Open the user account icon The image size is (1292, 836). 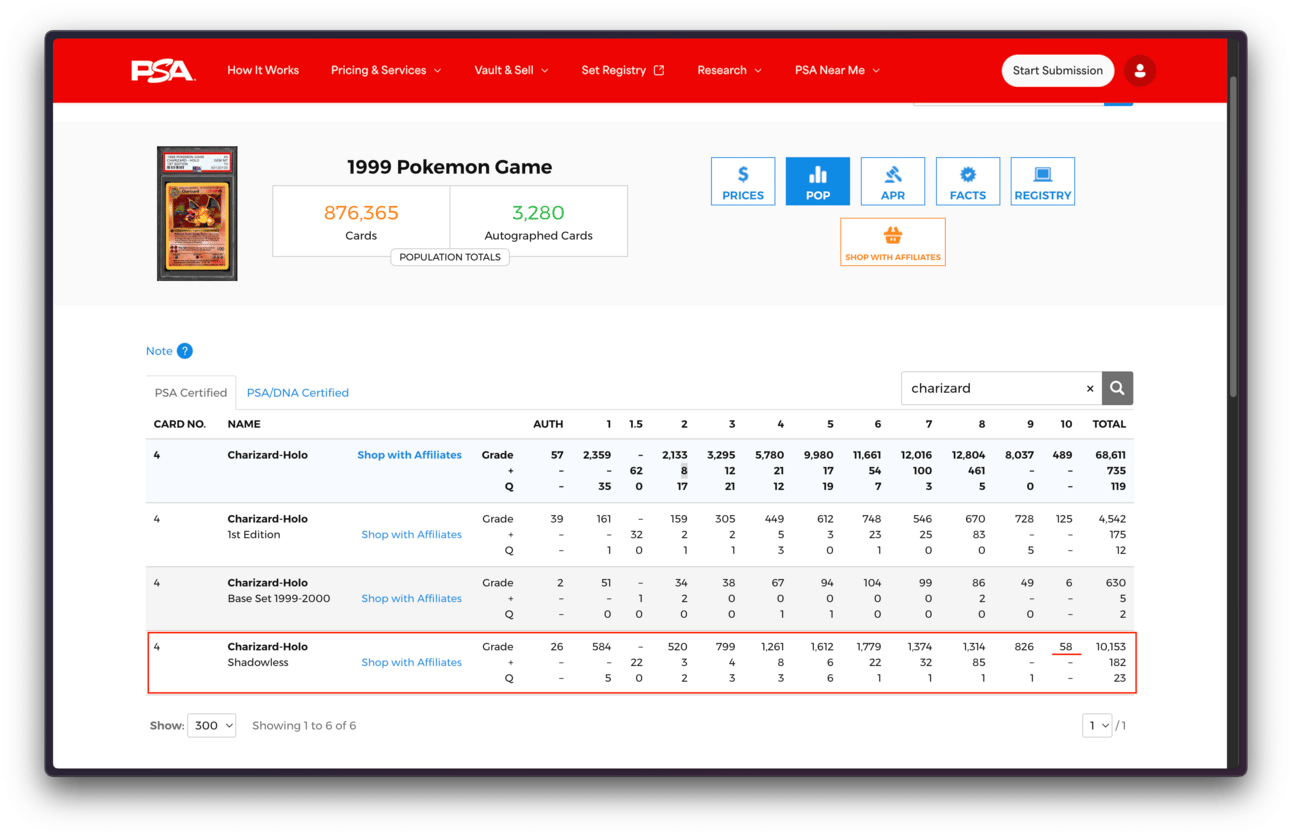click(x=1140, y=71)
